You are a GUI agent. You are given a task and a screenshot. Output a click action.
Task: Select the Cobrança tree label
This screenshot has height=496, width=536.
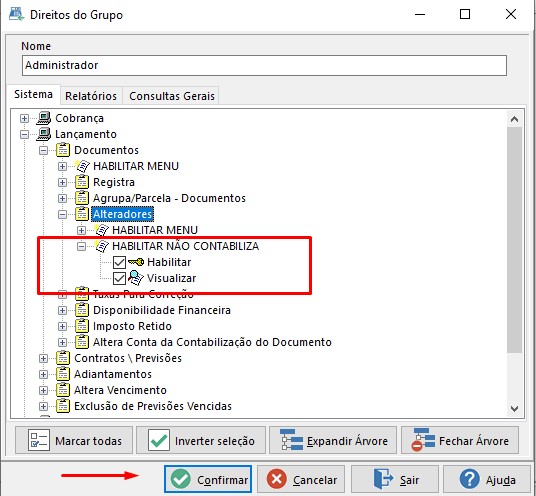[x=79, y=118]
